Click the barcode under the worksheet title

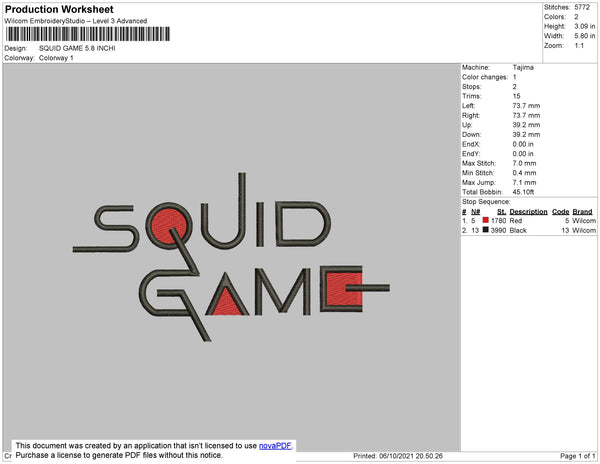tap(88, 34)
